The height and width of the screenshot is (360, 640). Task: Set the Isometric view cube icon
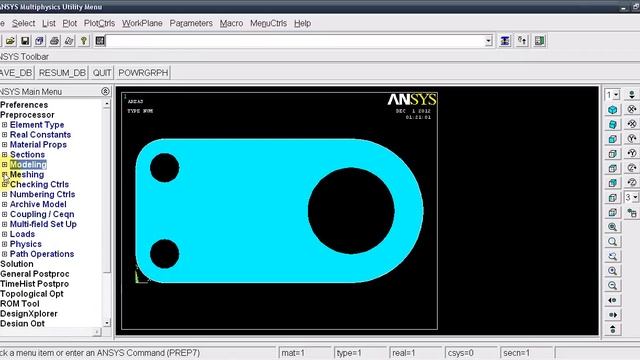pyautogui.click(x=612, y=110)
